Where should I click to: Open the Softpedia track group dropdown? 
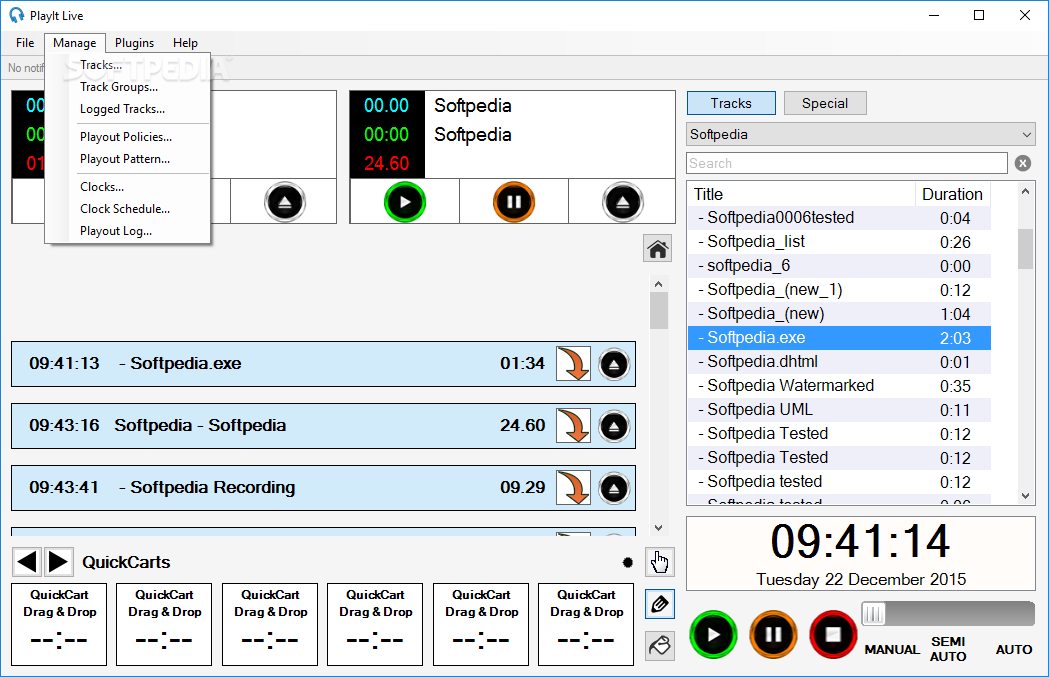pyautogui.click(x=860, y=134)
